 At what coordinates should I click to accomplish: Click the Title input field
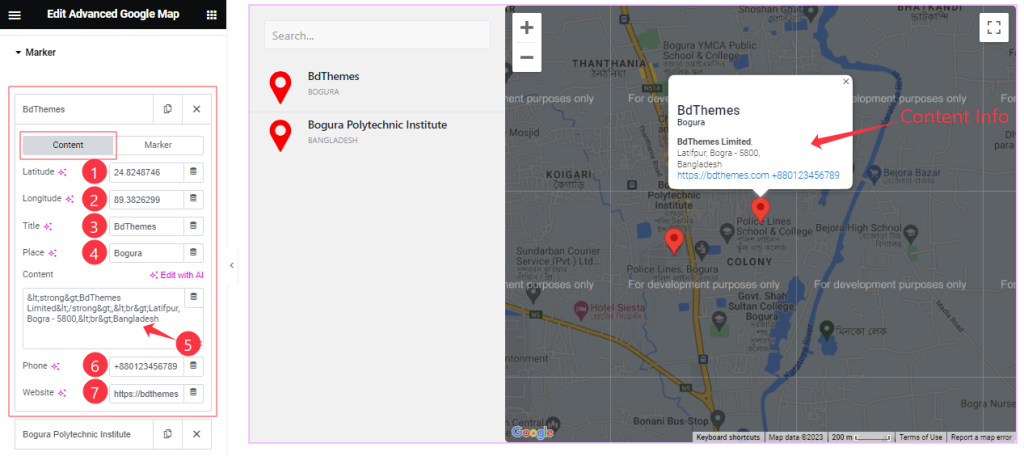tap(146, 226)
